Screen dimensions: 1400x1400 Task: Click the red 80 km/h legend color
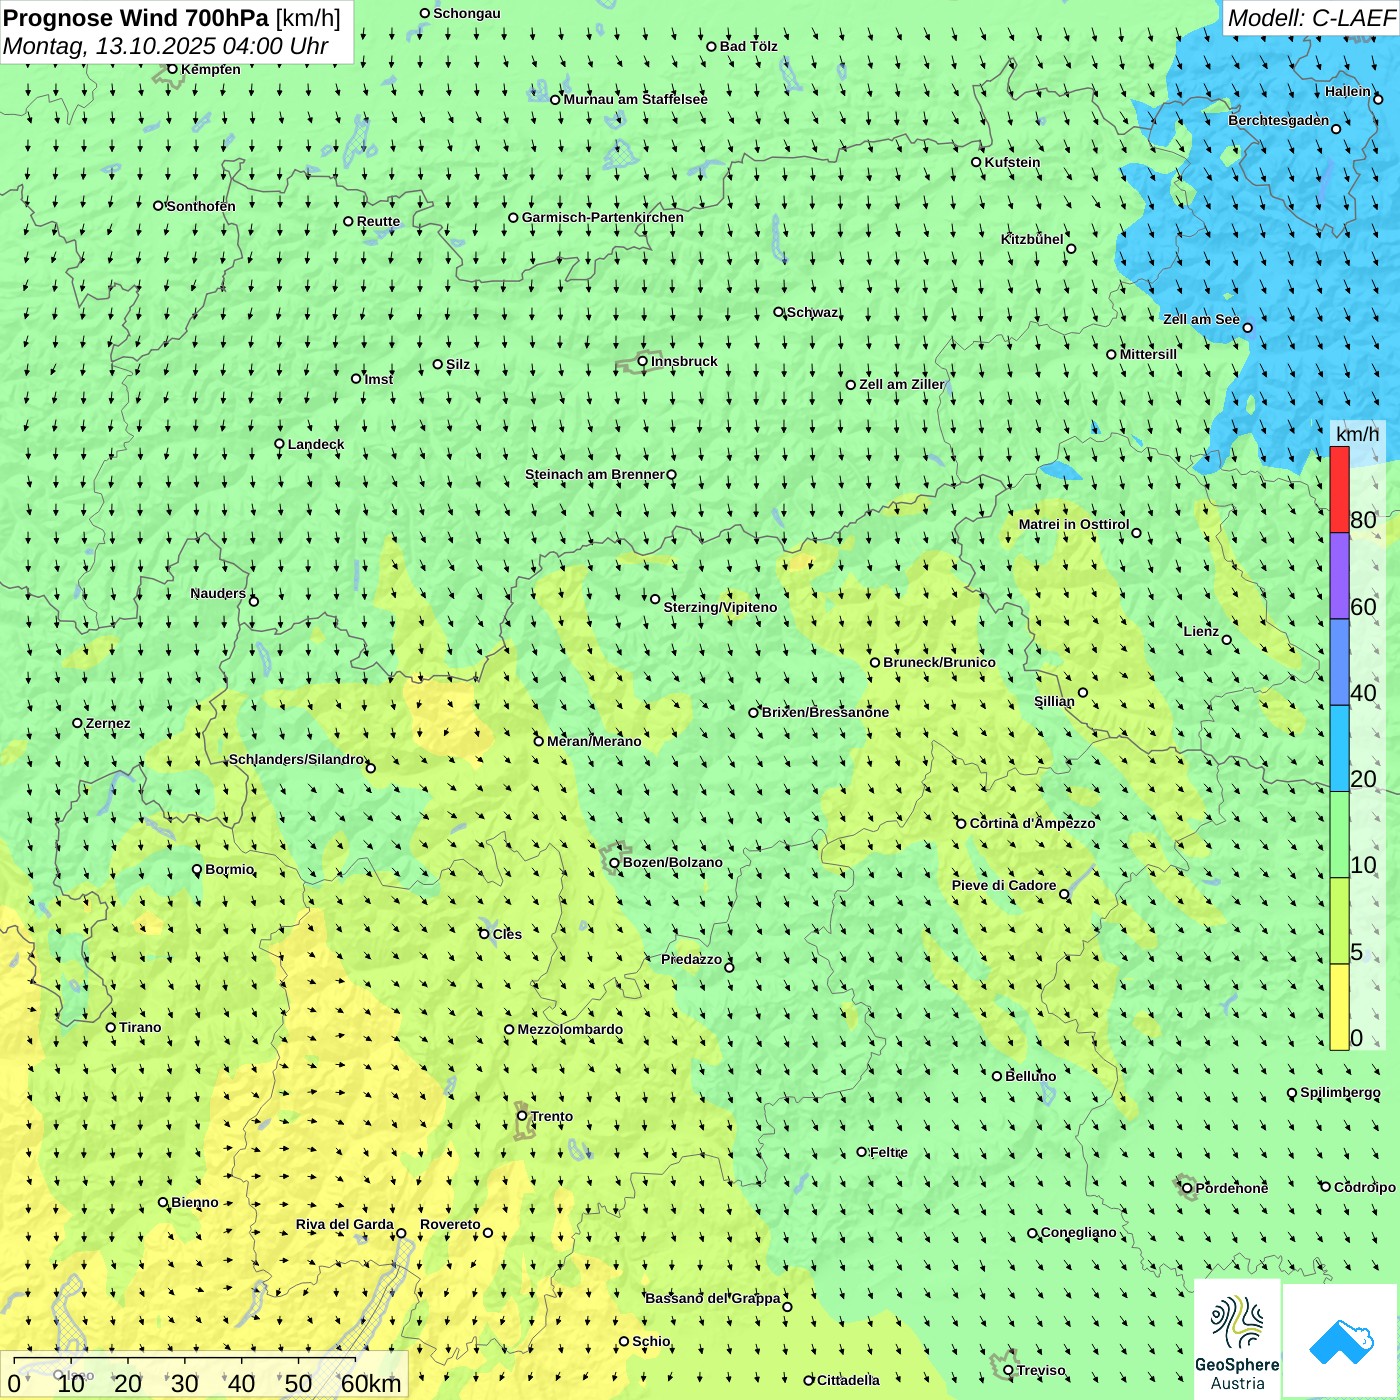[1339, 489]
